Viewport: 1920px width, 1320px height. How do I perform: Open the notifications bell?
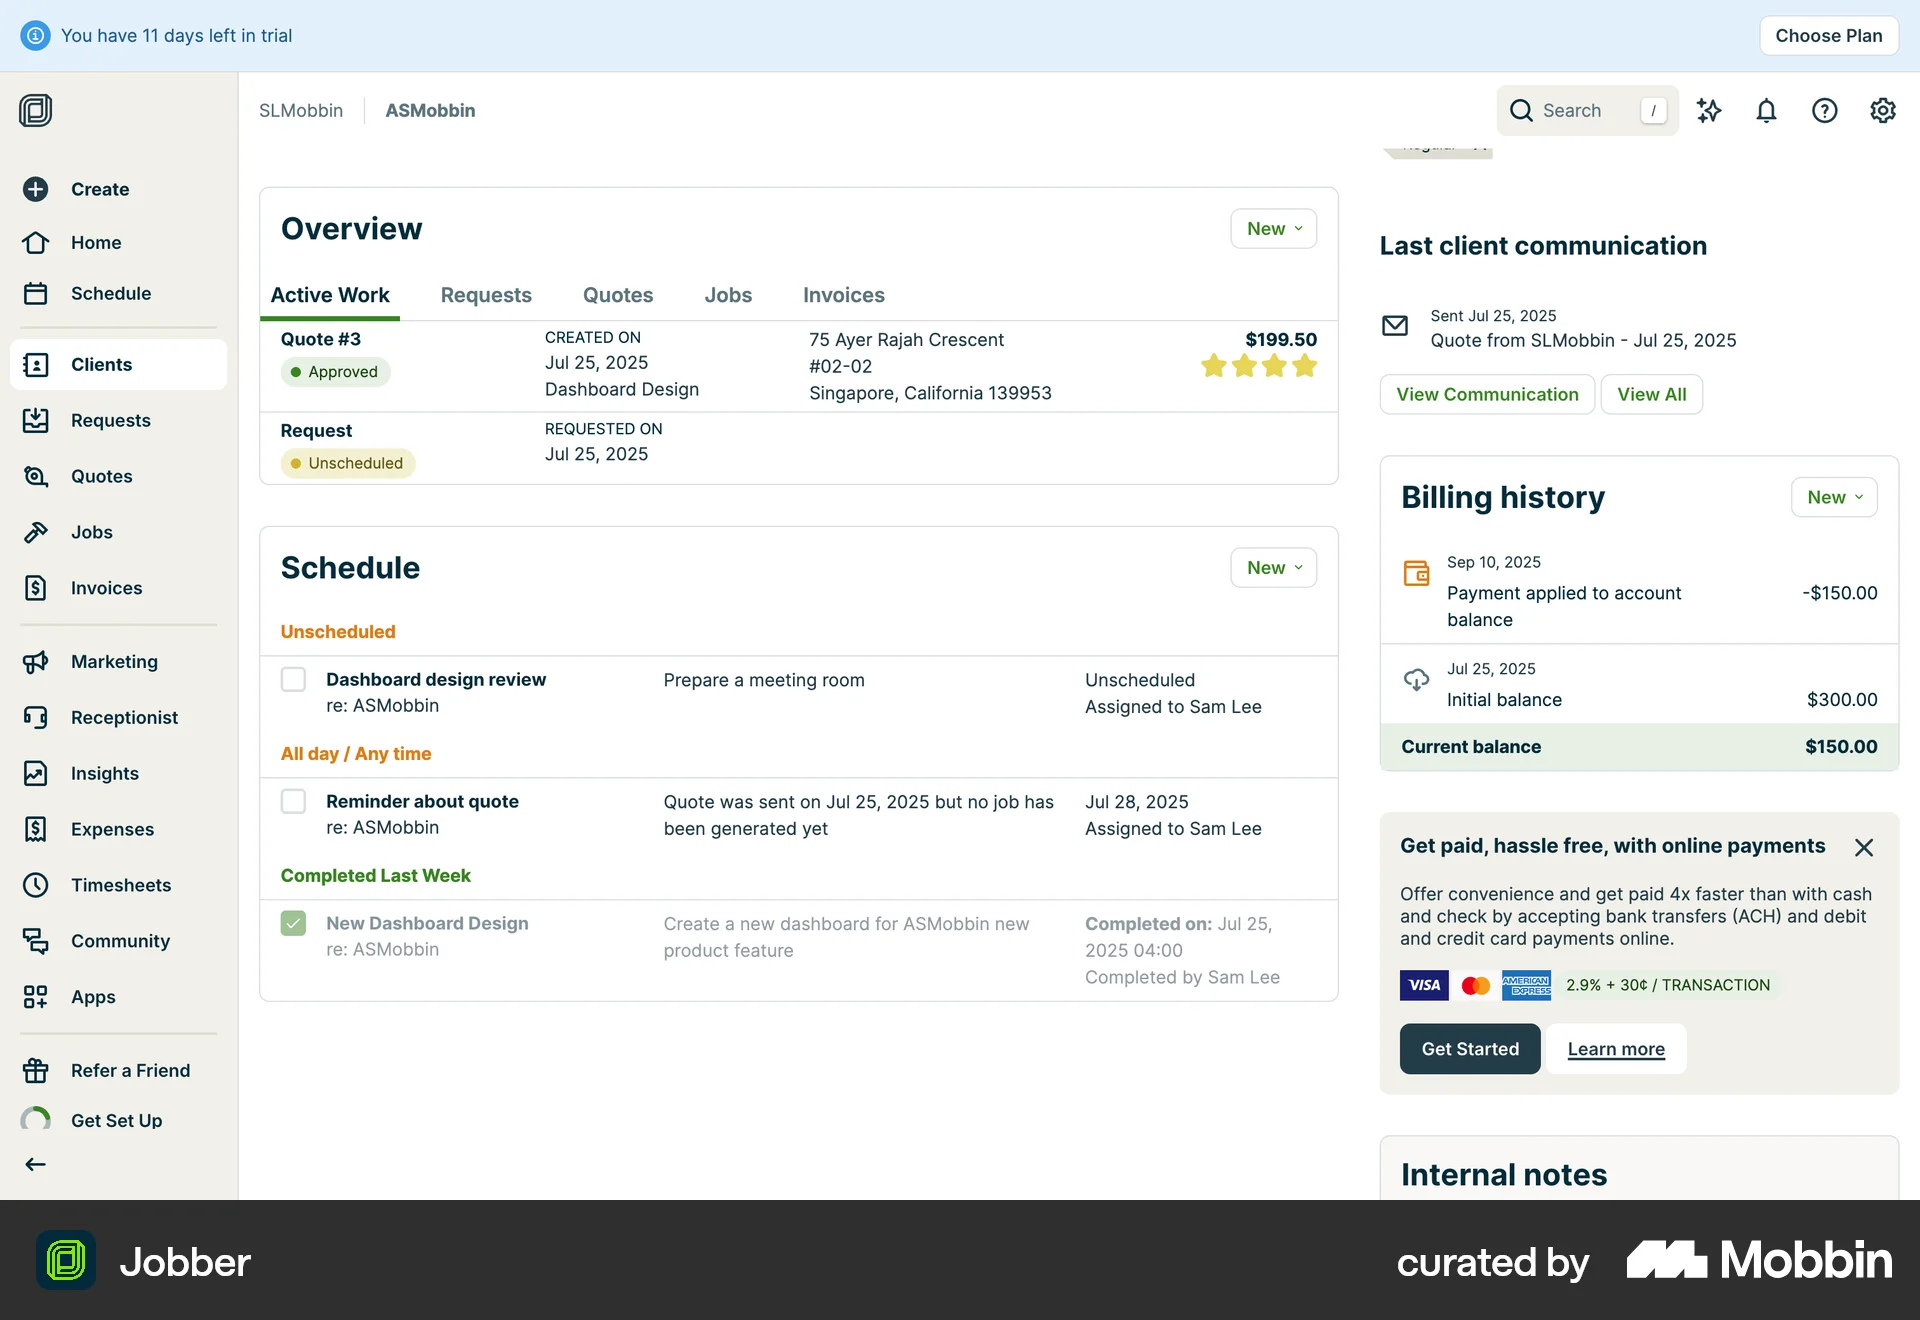coord(1766,110)
